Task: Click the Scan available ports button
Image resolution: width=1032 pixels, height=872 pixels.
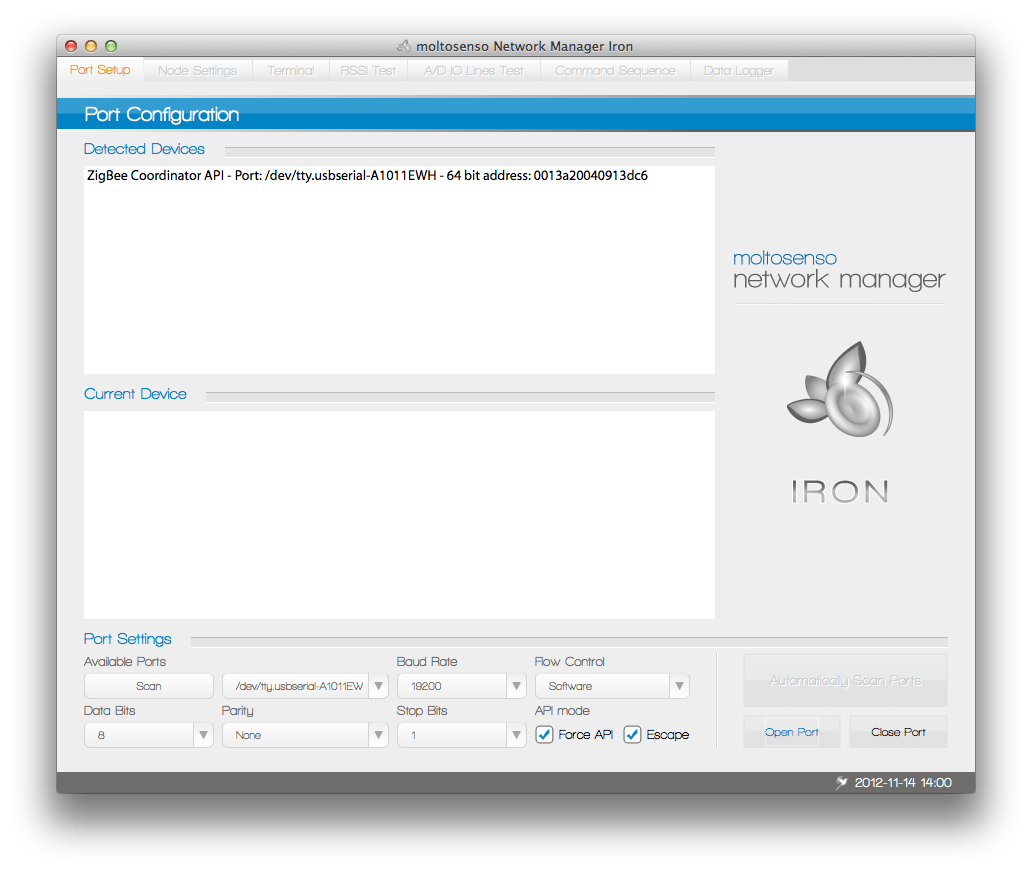Action: (149, 686)
